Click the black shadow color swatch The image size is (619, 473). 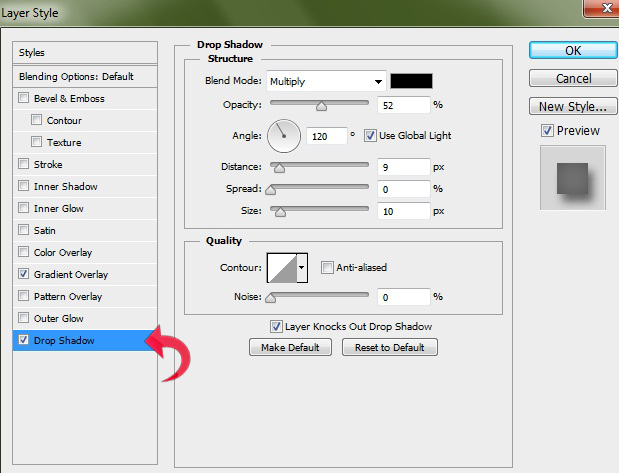click(411, 82)
